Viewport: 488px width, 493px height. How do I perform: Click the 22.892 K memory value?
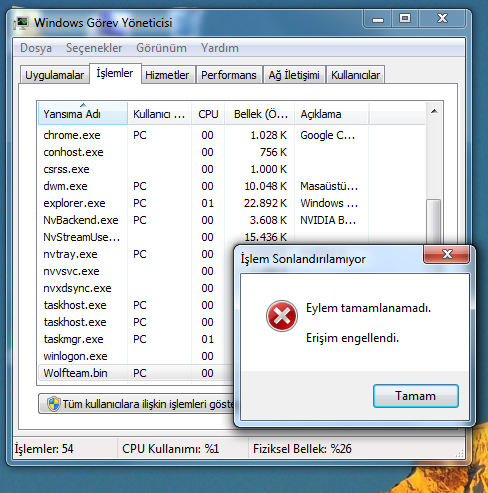tap(265, 203)
